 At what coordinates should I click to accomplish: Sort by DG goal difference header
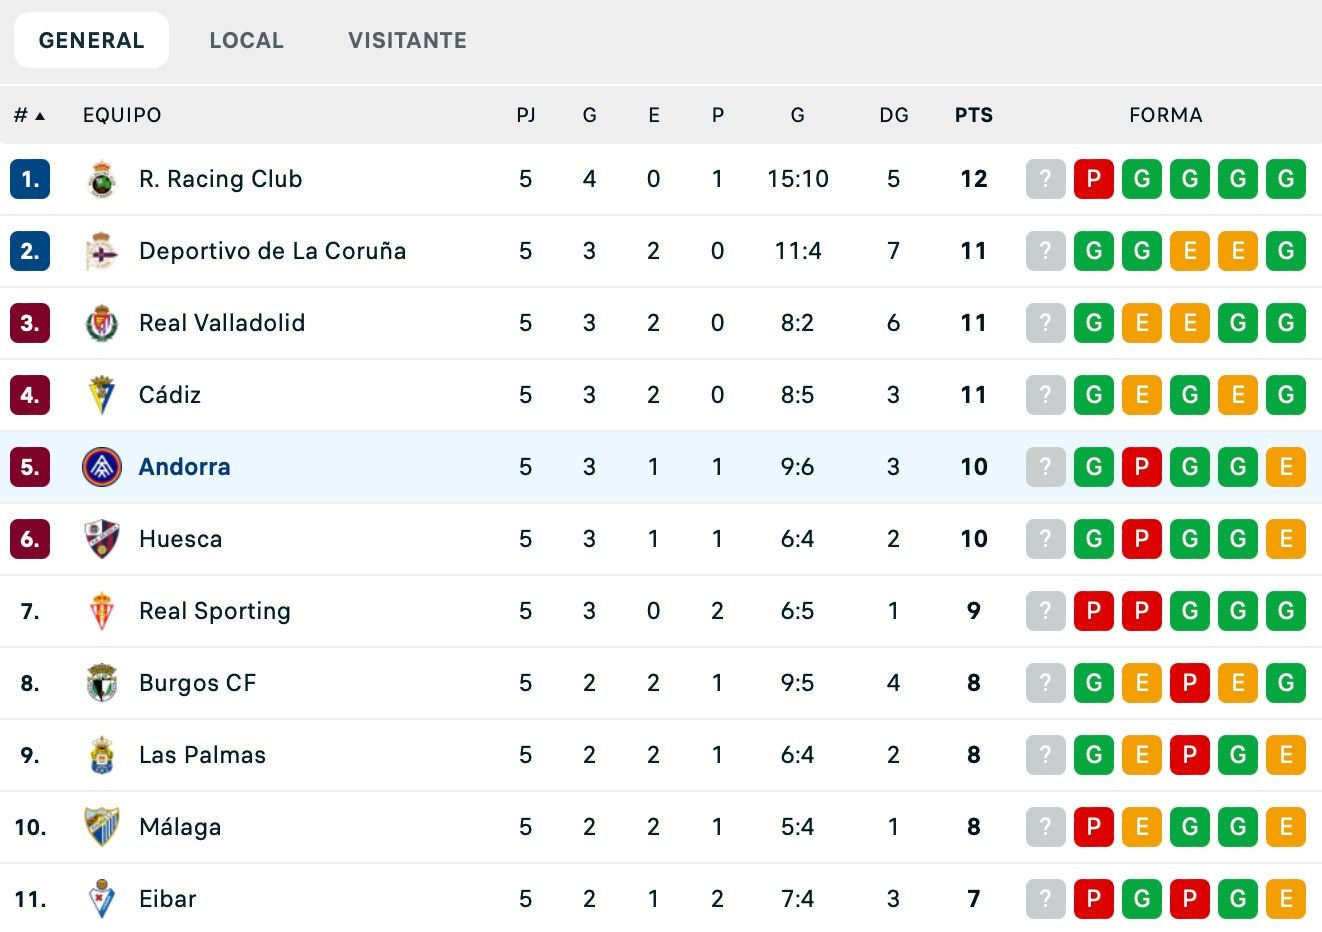[893, 115]
